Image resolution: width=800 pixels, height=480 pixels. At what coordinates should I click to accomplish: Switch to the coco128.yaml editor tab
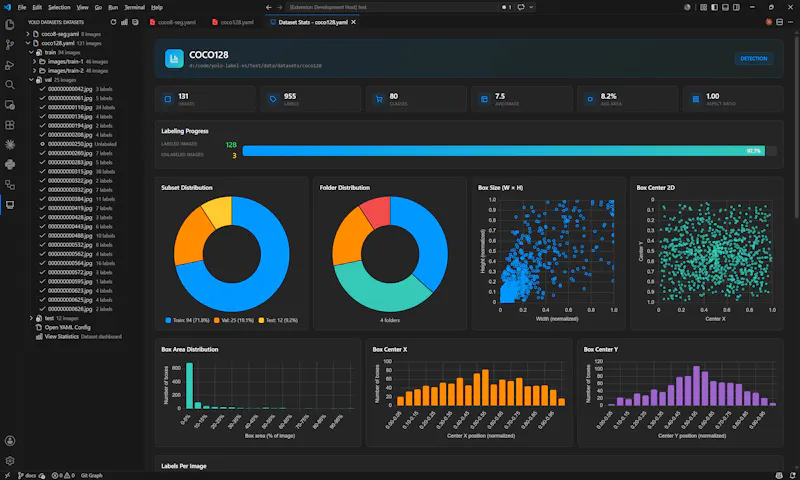point(233,22)
